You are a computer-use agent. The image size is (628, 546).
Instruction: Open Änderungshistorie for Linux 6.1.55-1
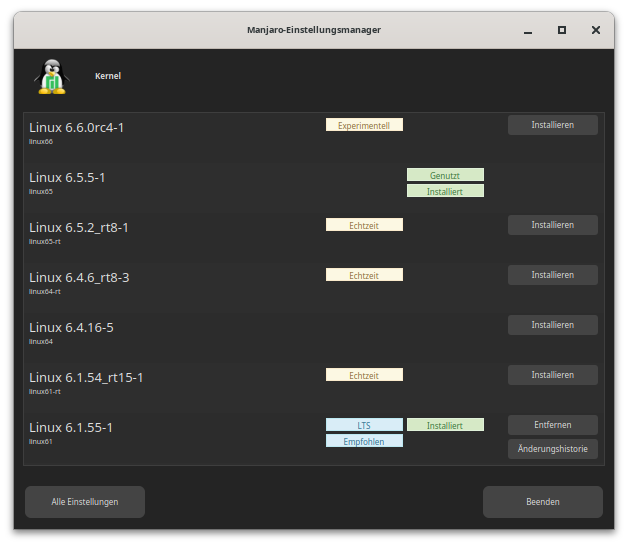552,449
